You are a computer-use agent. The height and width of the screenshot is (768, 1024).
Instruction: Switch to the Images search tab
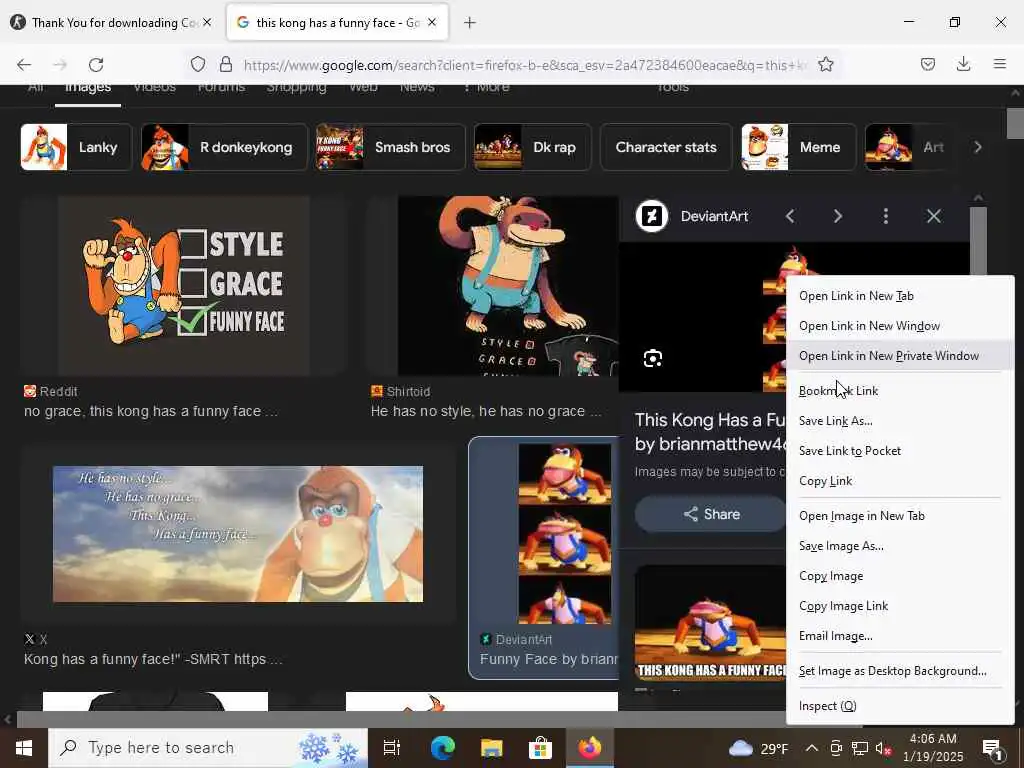coord(88,89)
